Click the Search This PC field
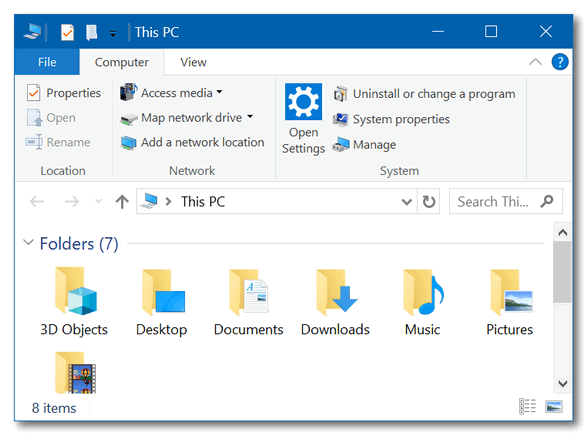Image resolution: width=588 pixels, height=436 pixels. 497,202
